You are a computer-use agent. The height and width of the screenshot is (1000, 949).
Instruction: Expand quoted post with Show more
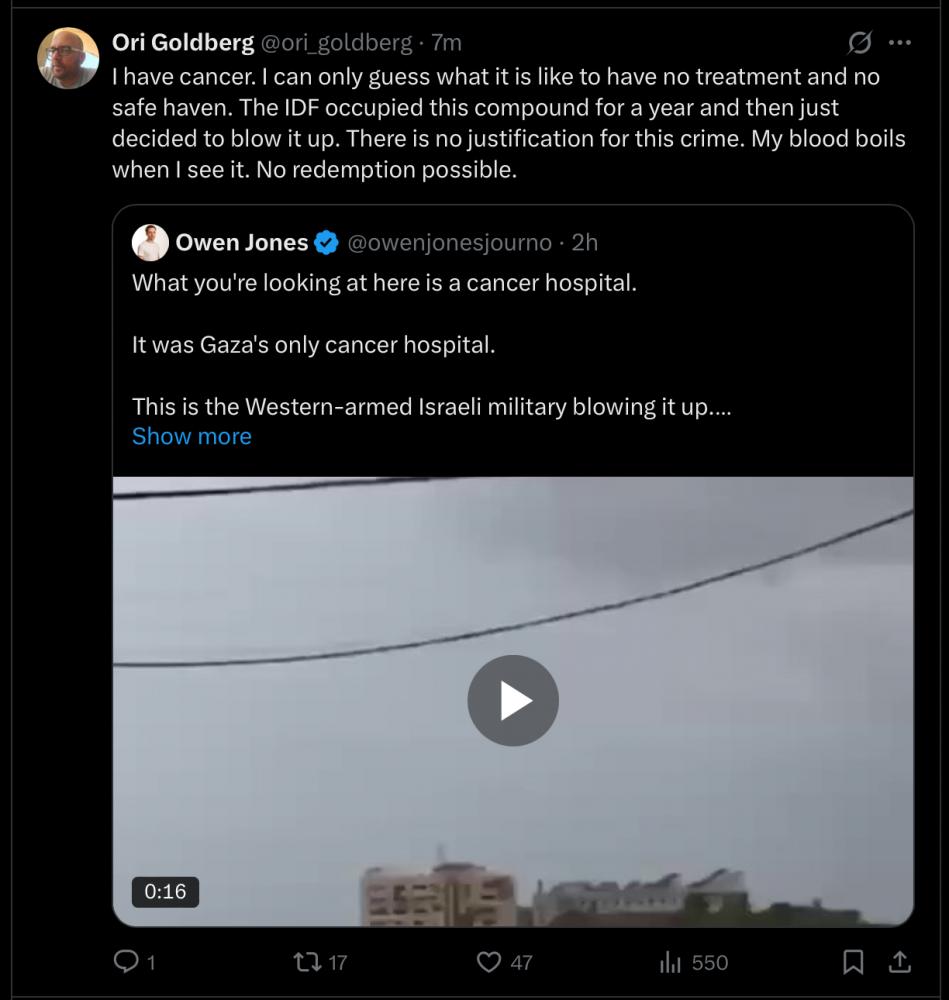[192, 436]
